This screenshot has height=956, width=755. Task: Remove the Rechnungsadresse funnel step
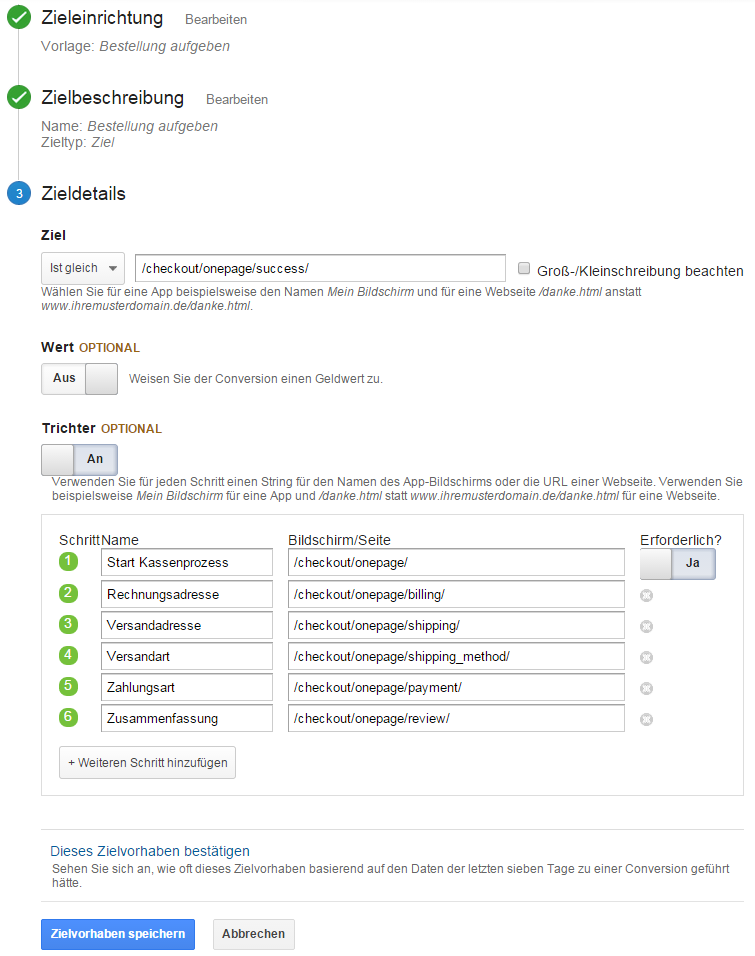(647, 595)
